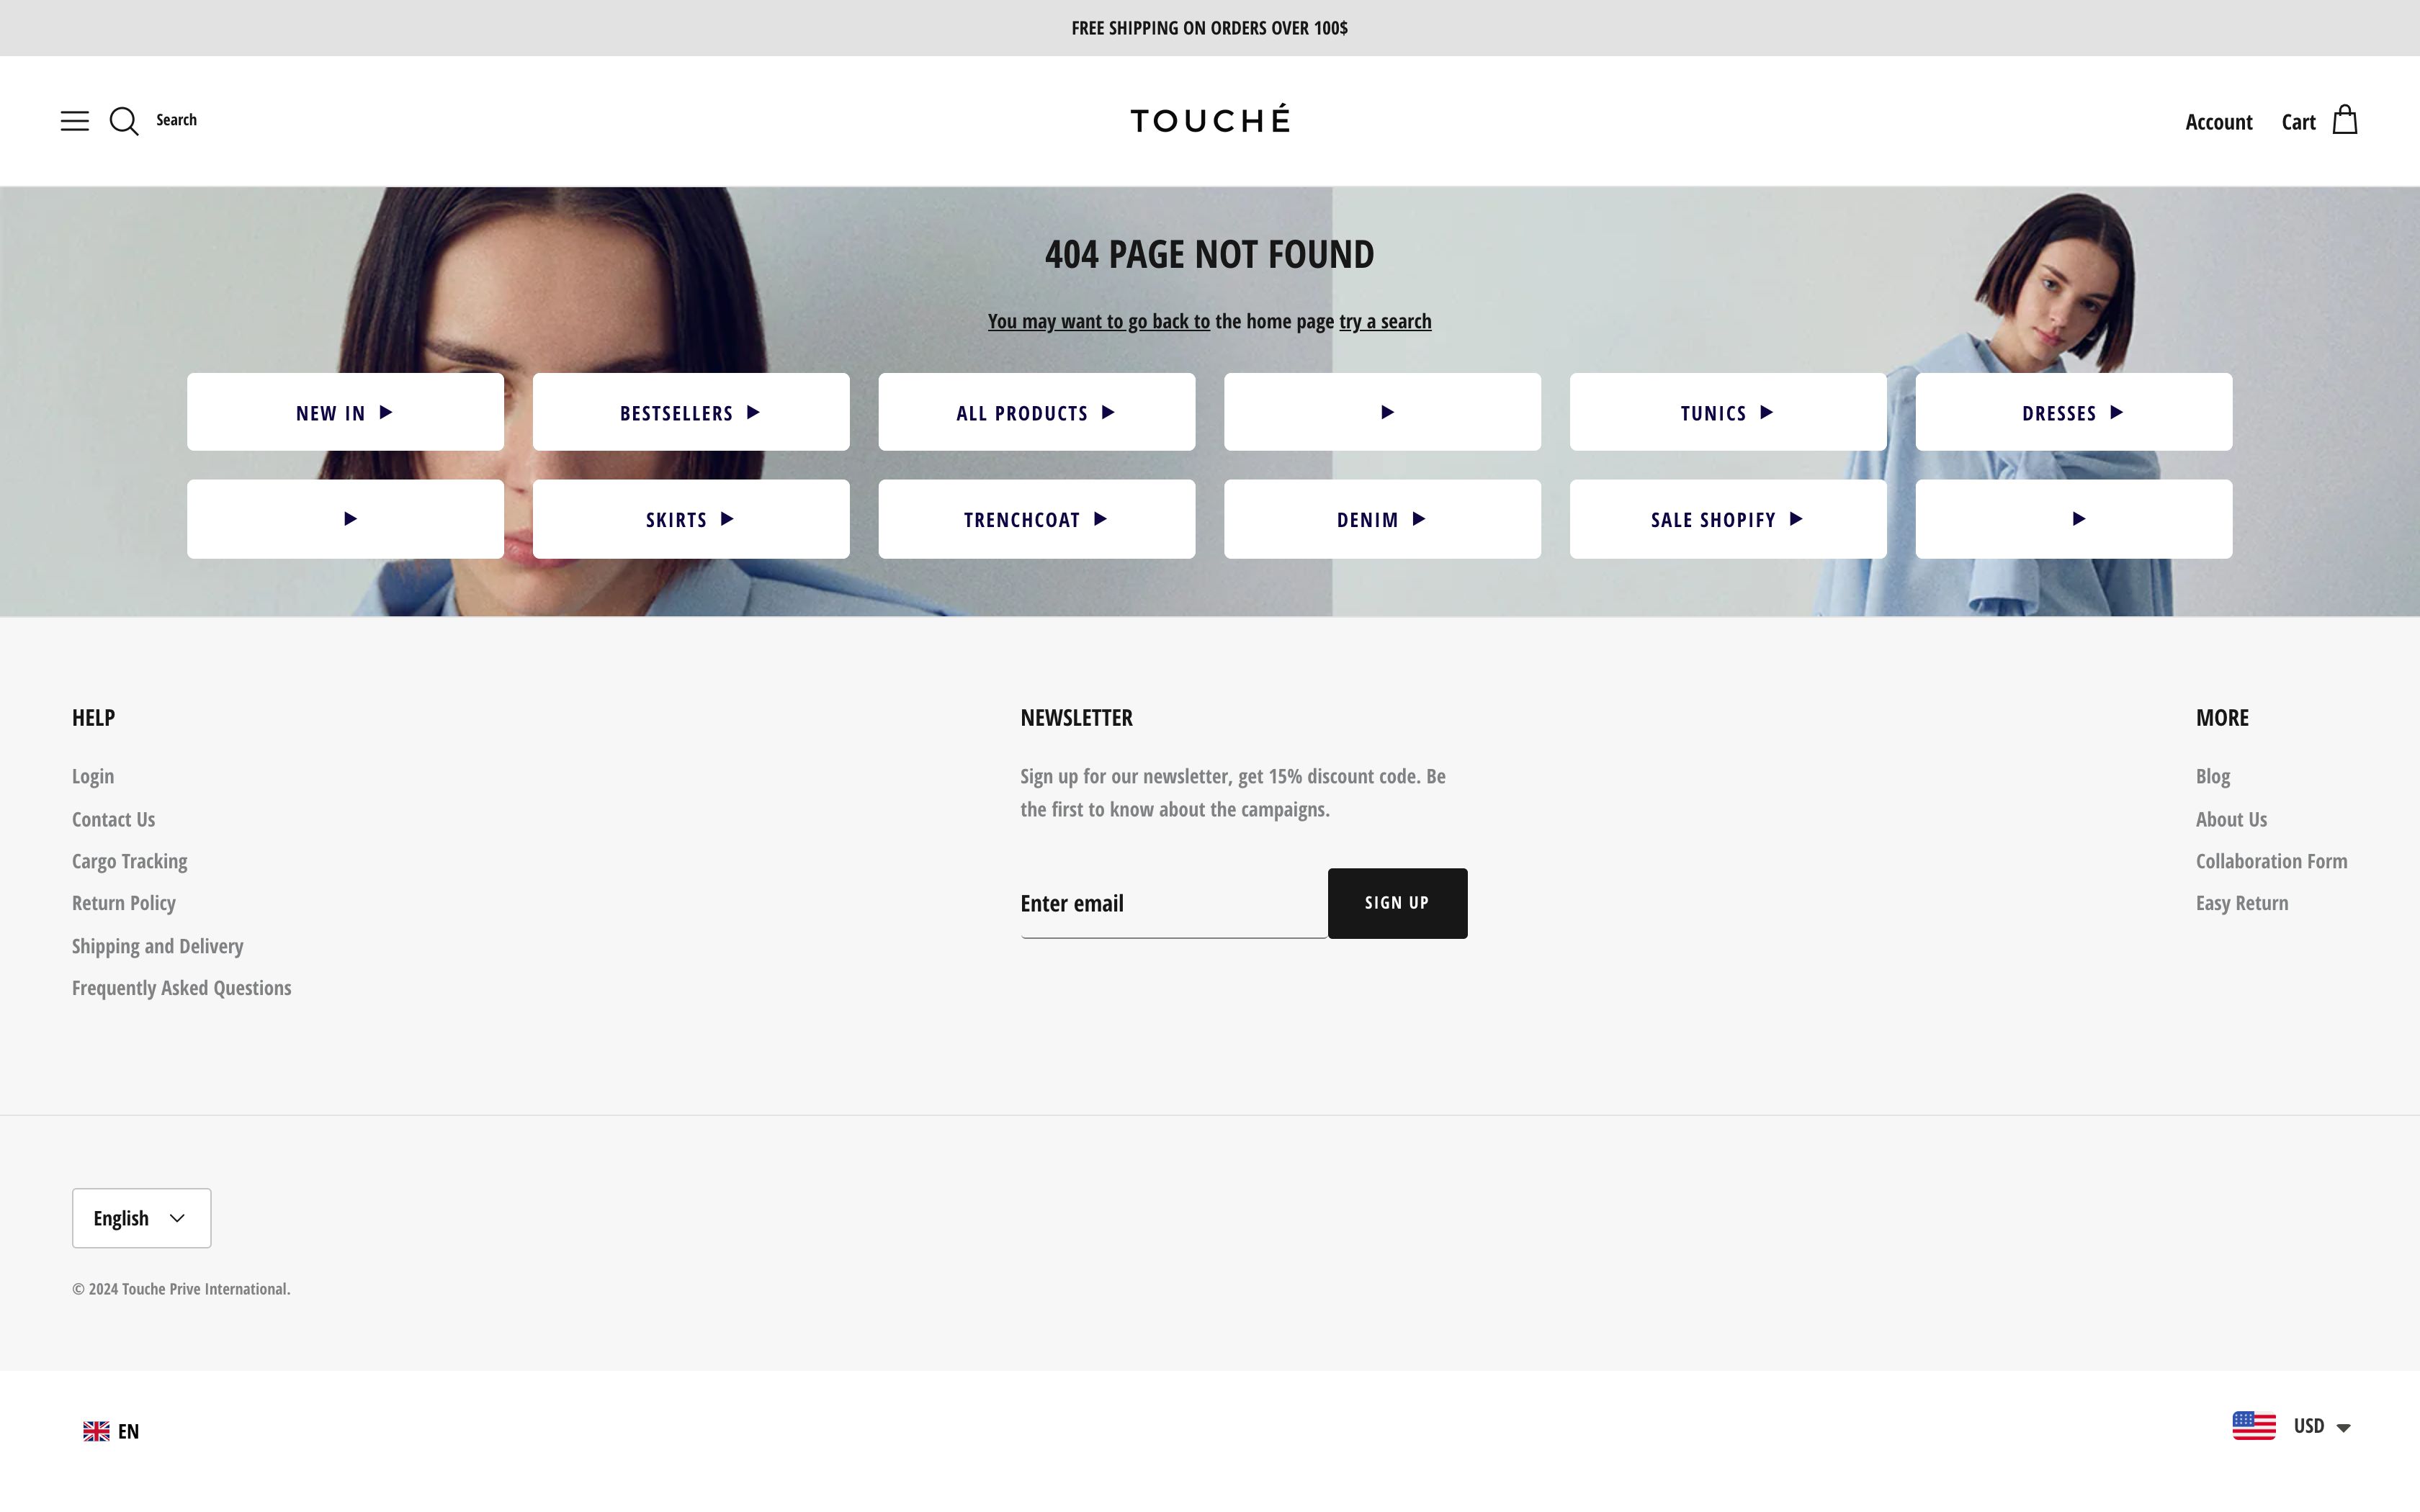Expand the English language dropdown
Image resolution: width=2420 pixels, height=1512 pixels.
141,1218
